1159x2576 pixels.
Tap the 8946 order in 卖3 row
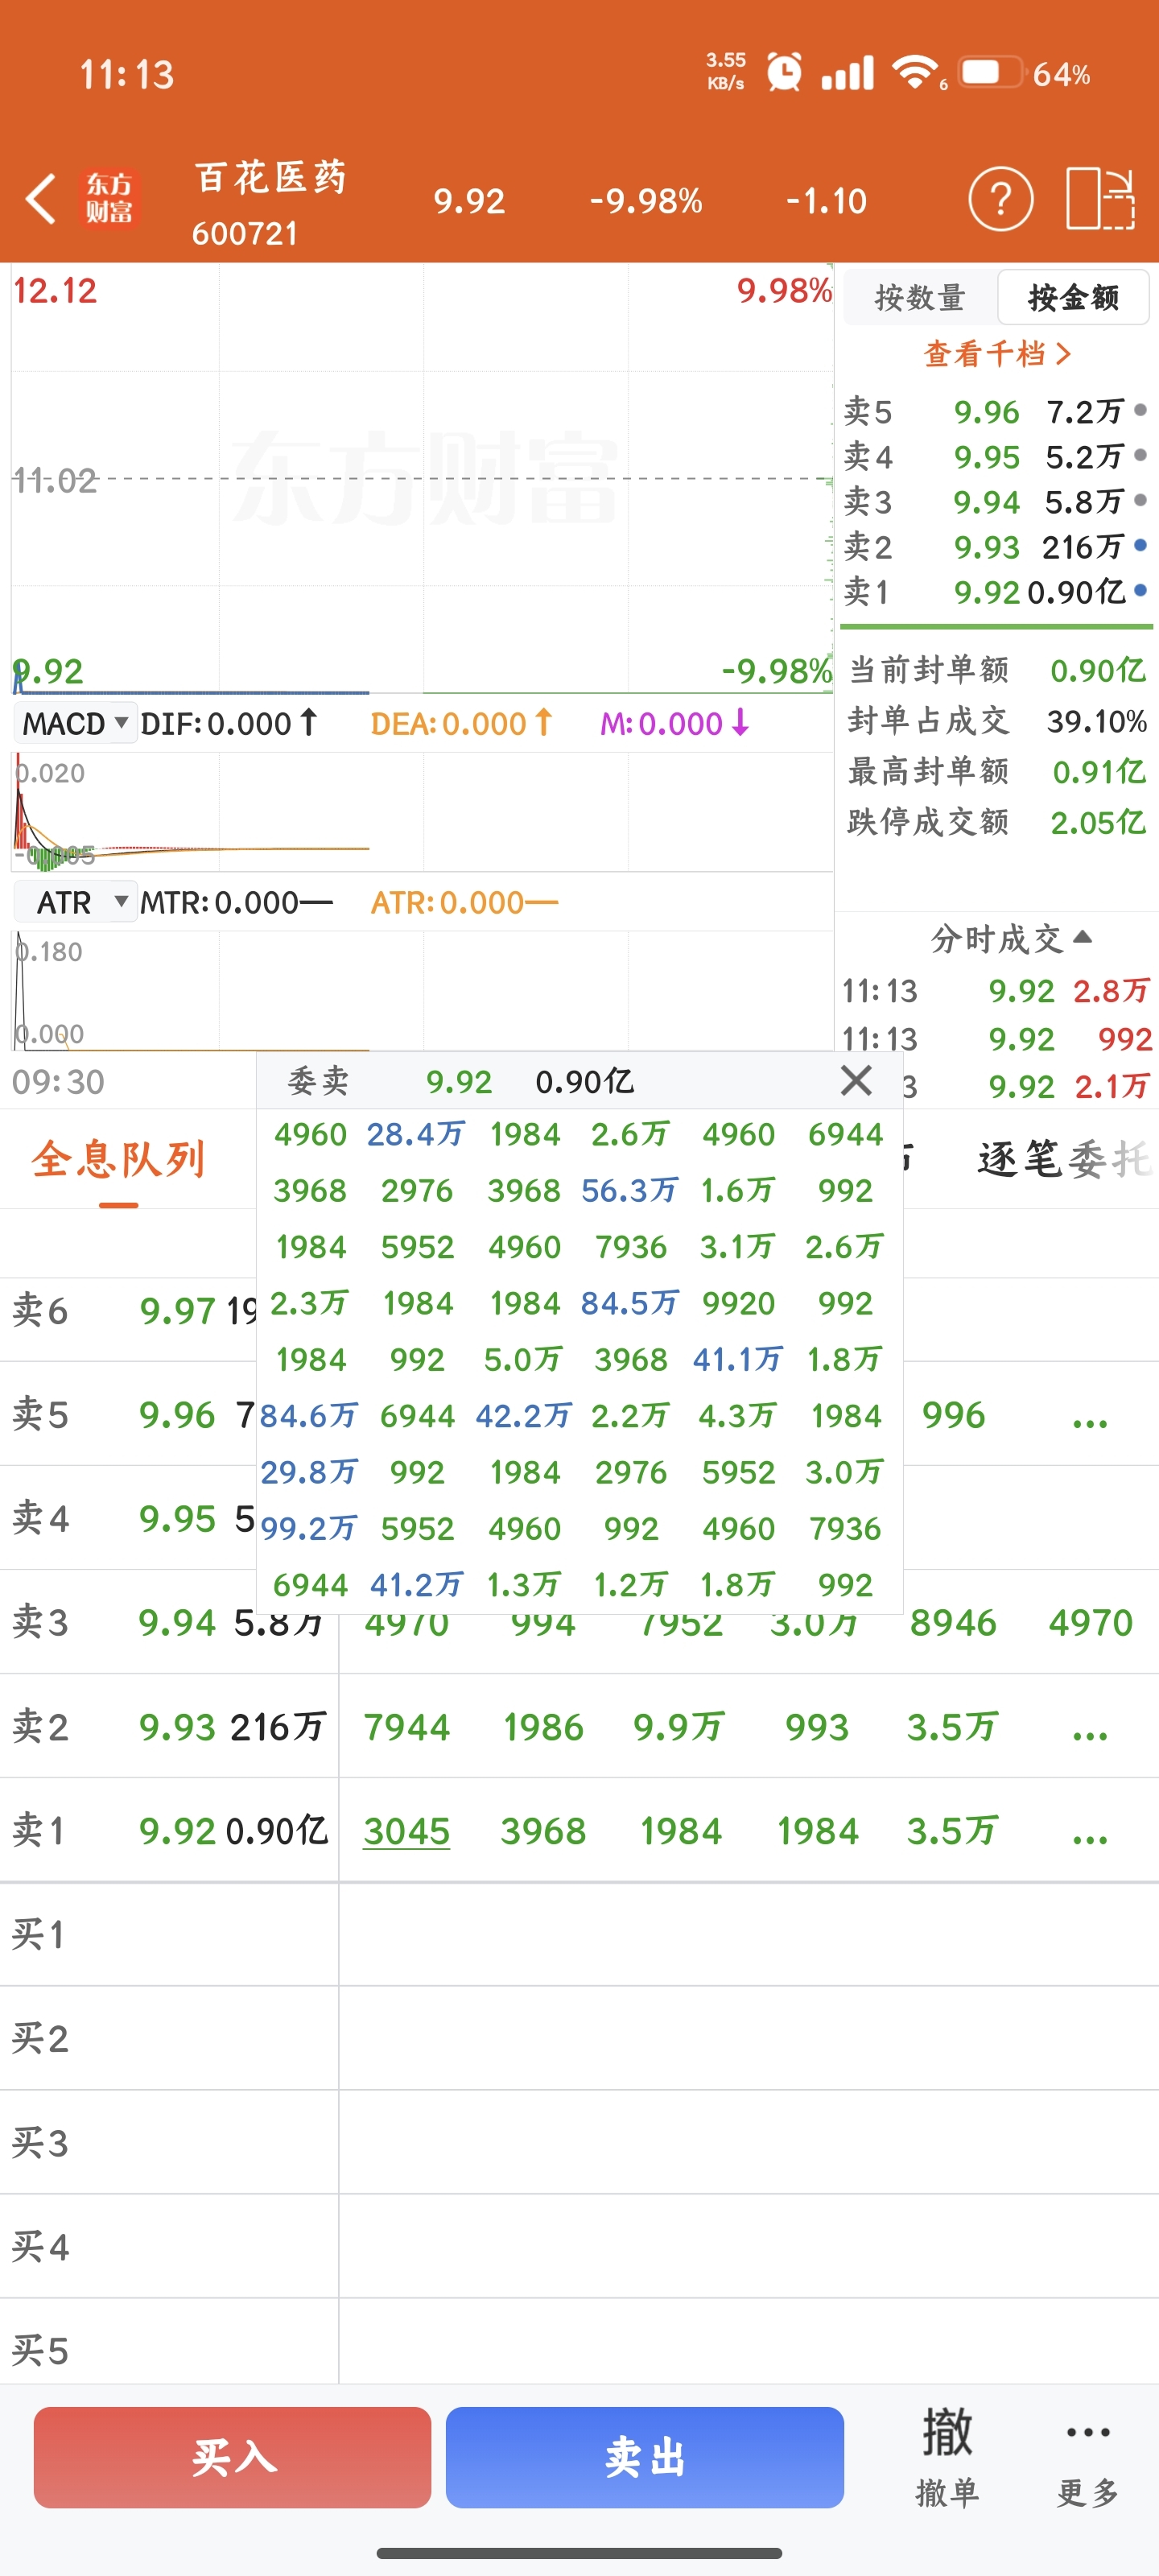(953, 1623)
